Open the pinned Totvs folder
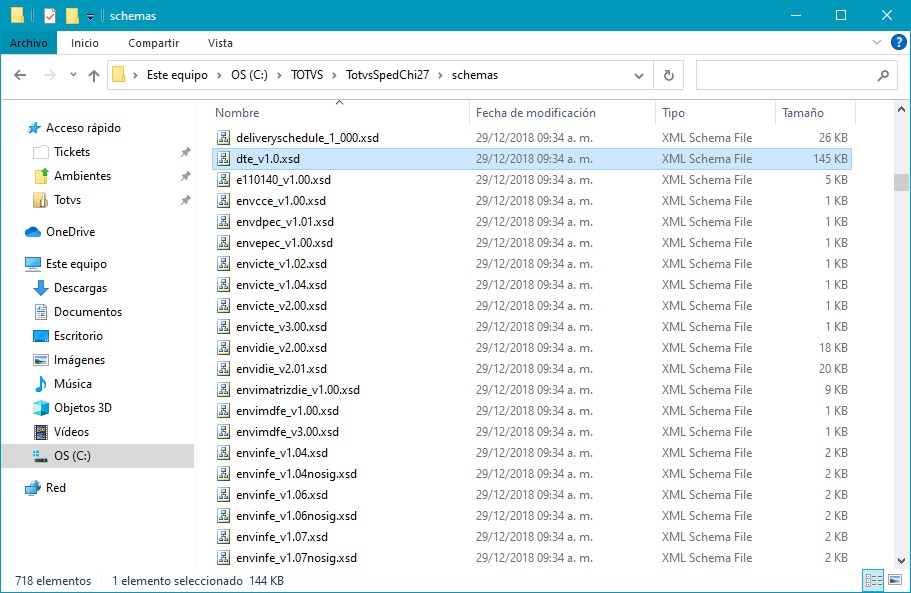The image size is (911, 593). coord(67,200)
